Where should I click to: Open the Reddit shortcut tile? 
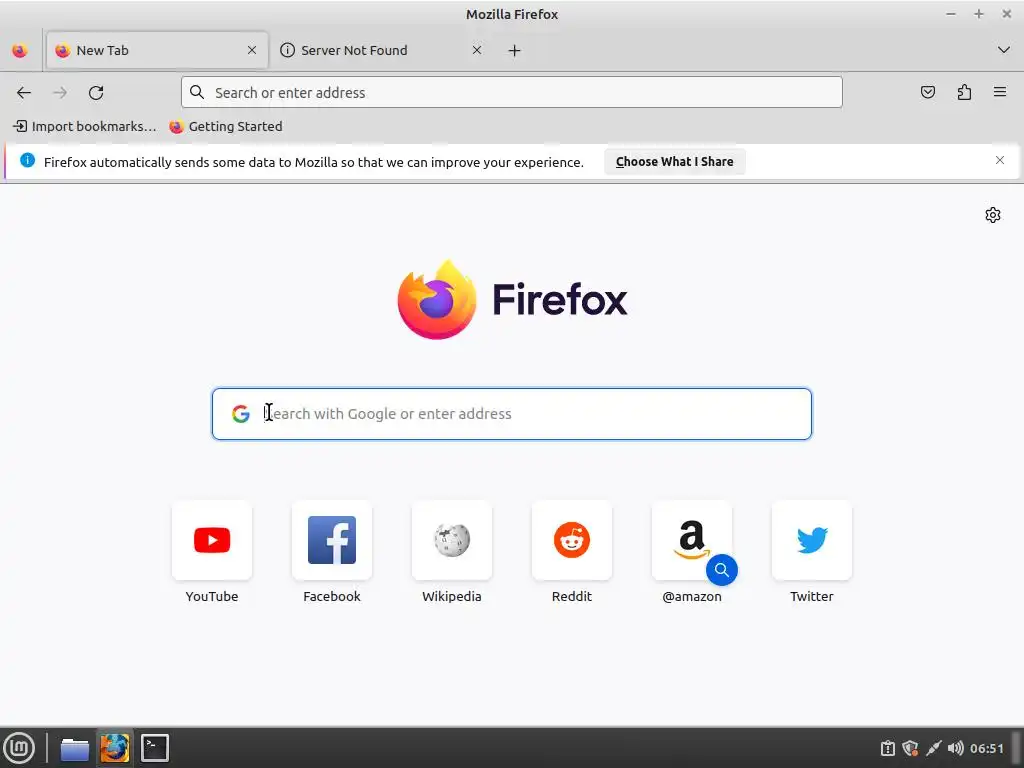572,540
